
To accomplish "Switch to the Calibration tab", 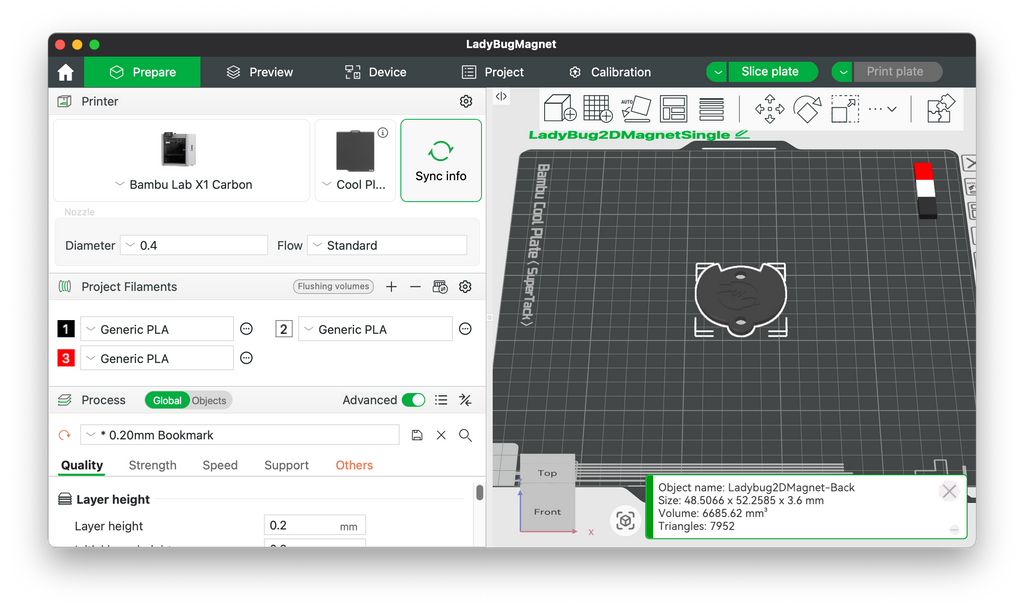I will tap(610, 72).
